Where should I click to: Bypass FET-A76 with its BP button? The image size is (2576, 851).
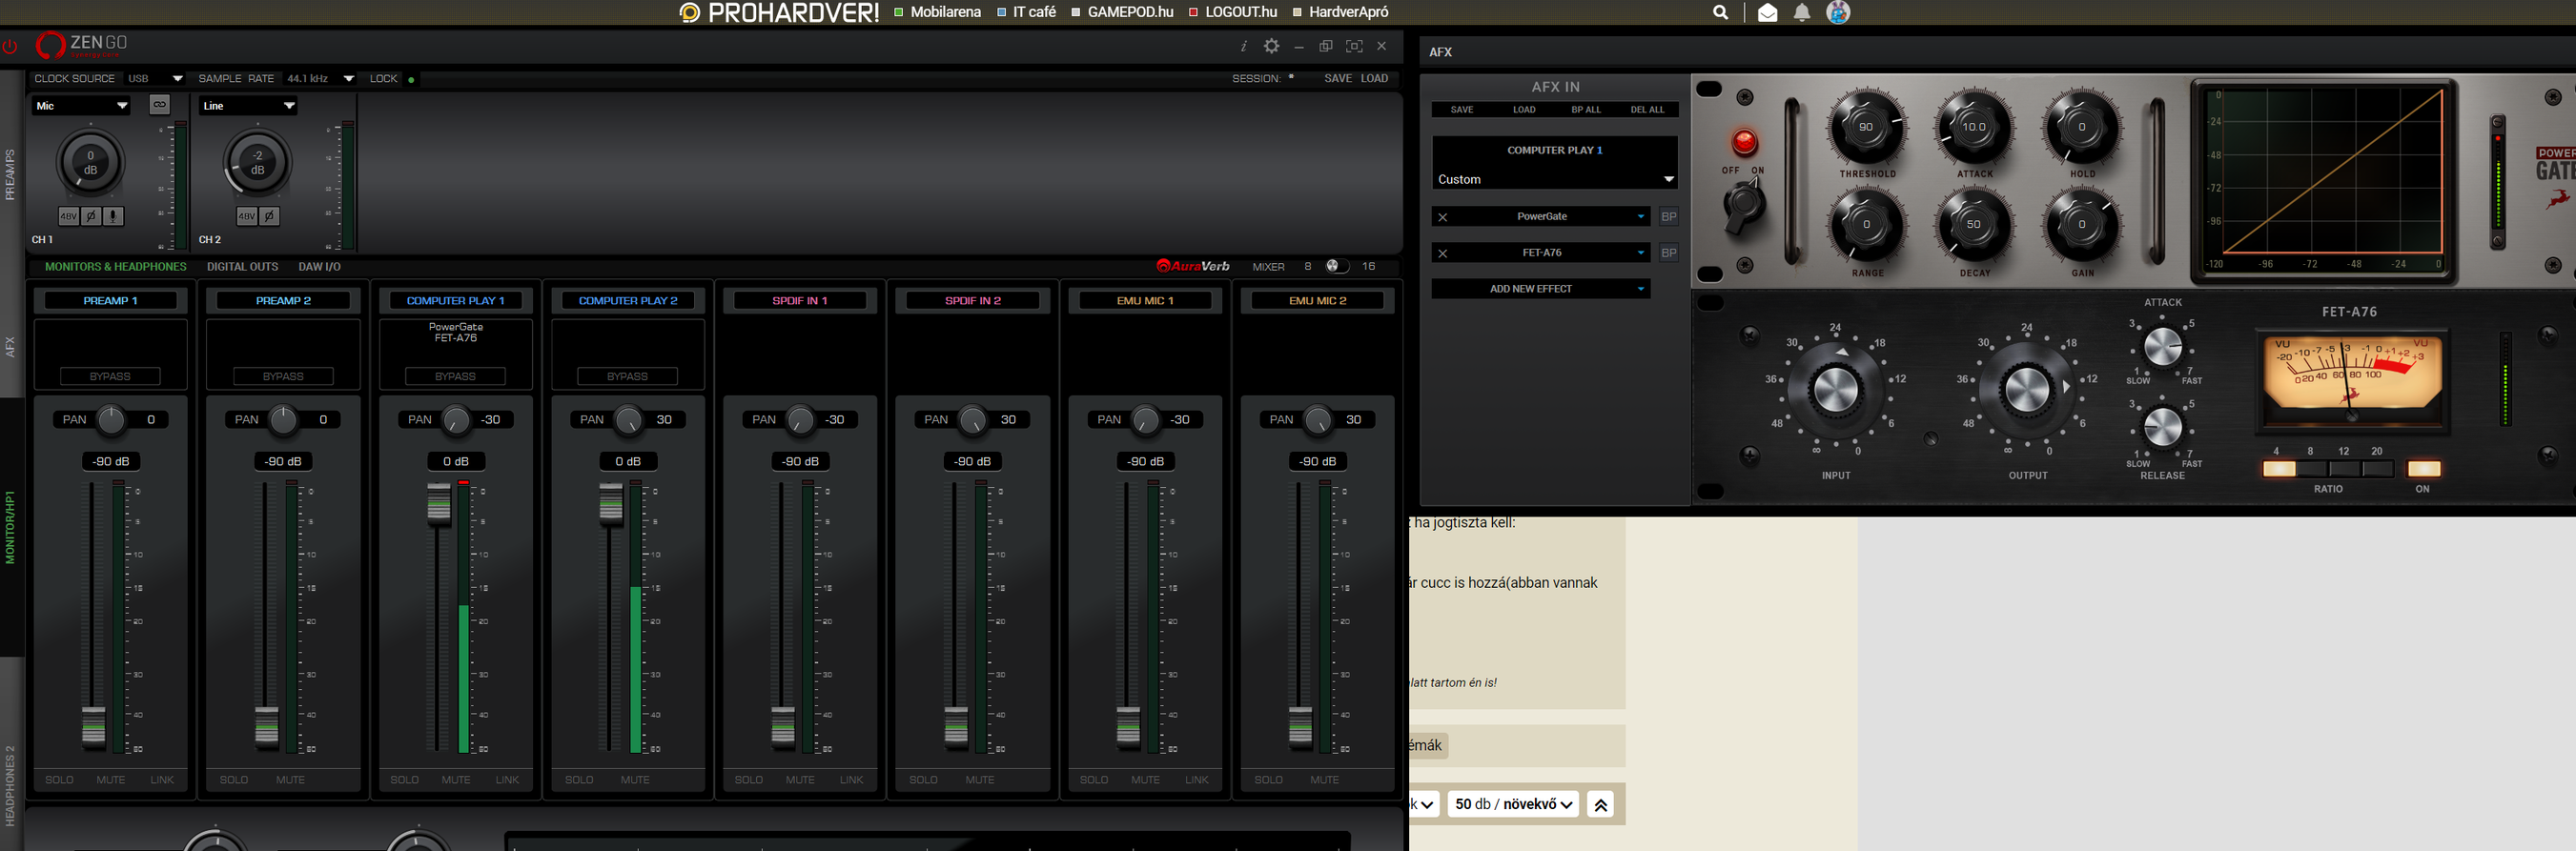pos(1668,253)
